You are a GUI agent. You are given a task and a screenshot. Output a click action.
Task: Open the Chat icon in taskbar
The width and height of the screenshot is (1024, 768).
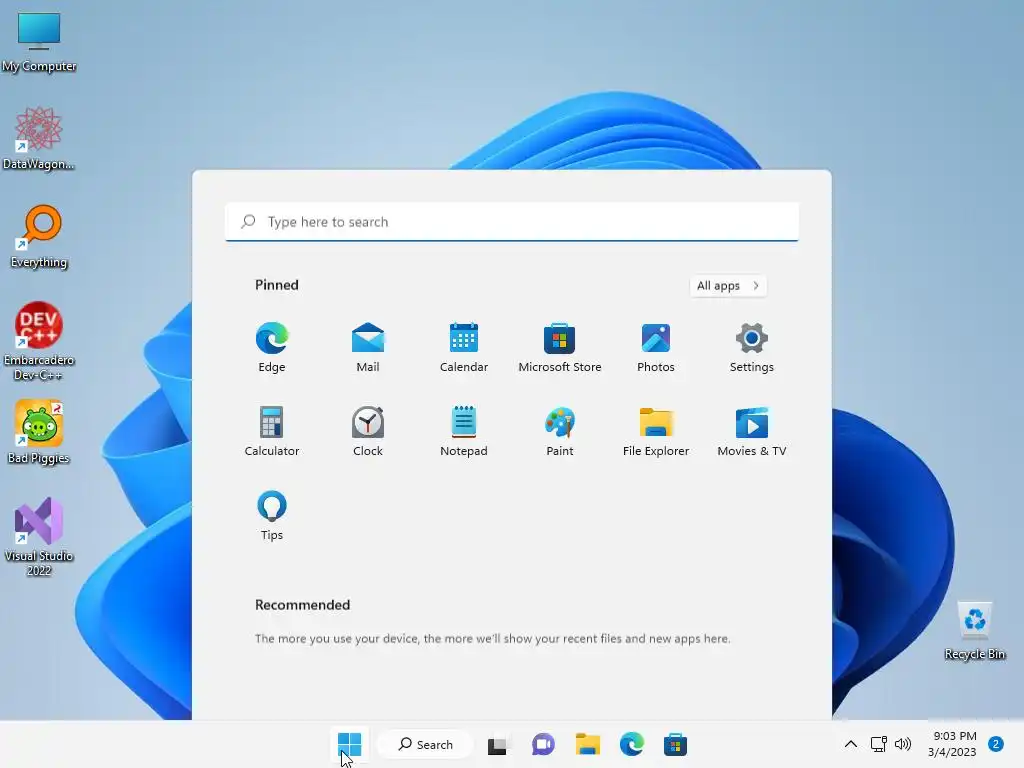click(x=543, y=744)
